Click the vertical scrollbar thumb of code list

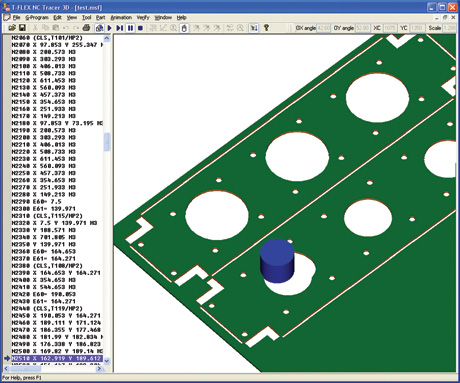click(107, 142)
